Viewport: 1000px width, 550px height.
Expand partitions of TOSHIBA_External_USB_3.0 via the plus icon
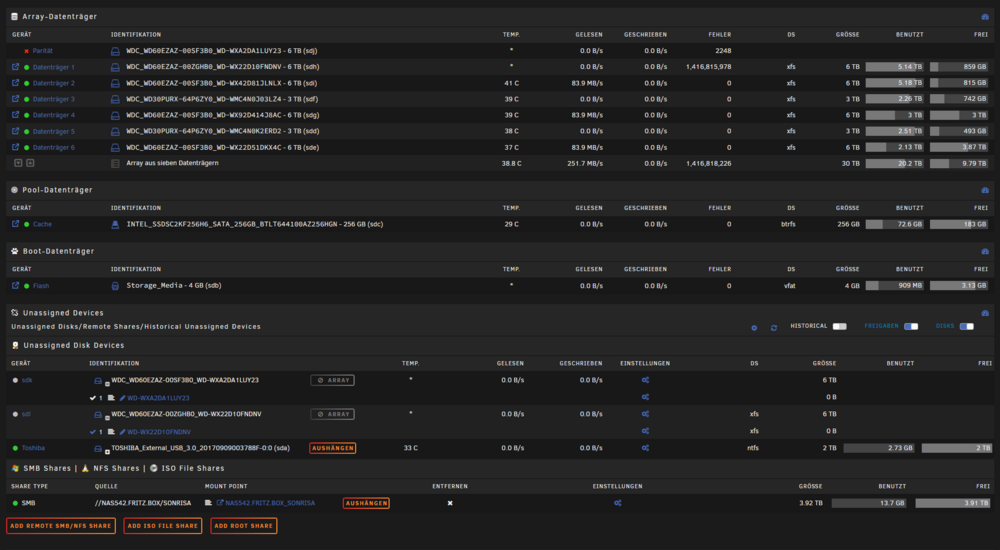(x=107, y=452)
